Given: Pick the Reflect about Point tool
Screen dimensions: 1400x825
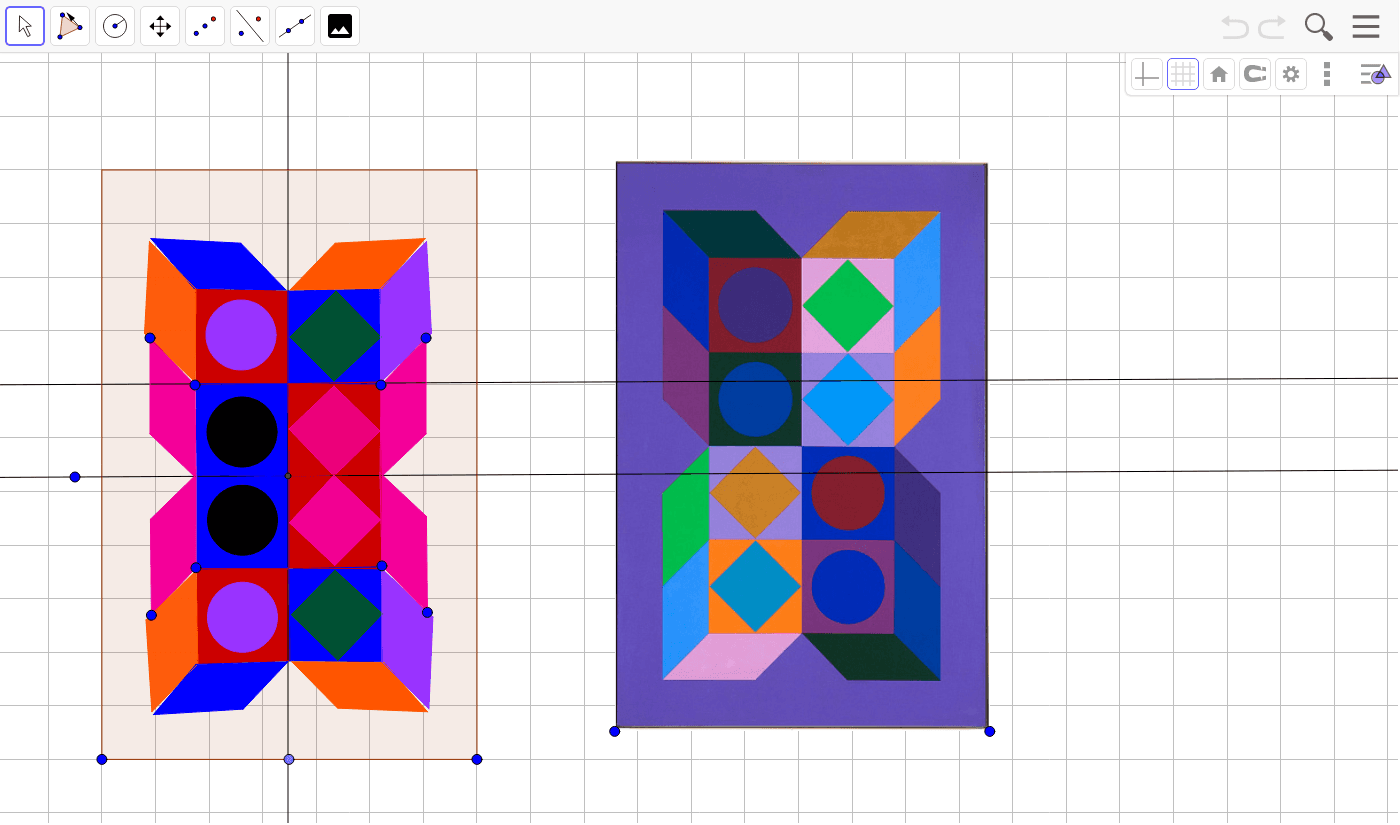Looking at the screenshot, I should [x=205, y=26].
